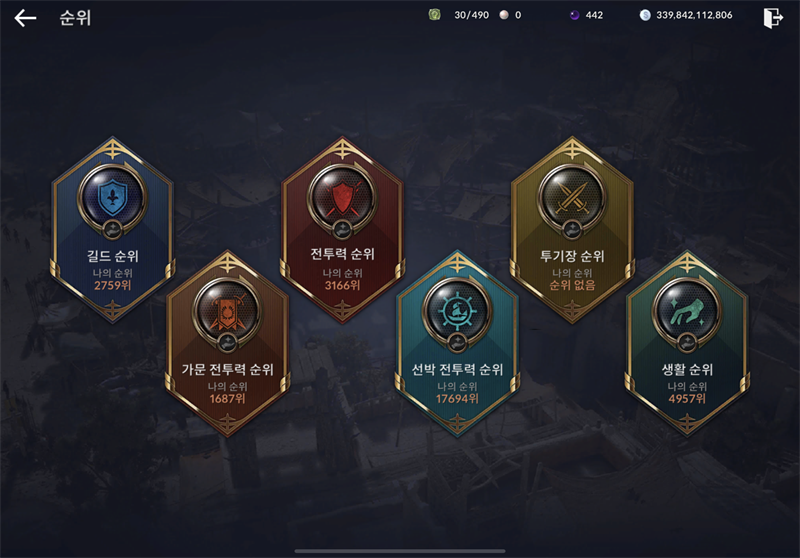Select the 선박 전투력 순위 card label
The image size is (800, 558).
click(x=457, y=369)
